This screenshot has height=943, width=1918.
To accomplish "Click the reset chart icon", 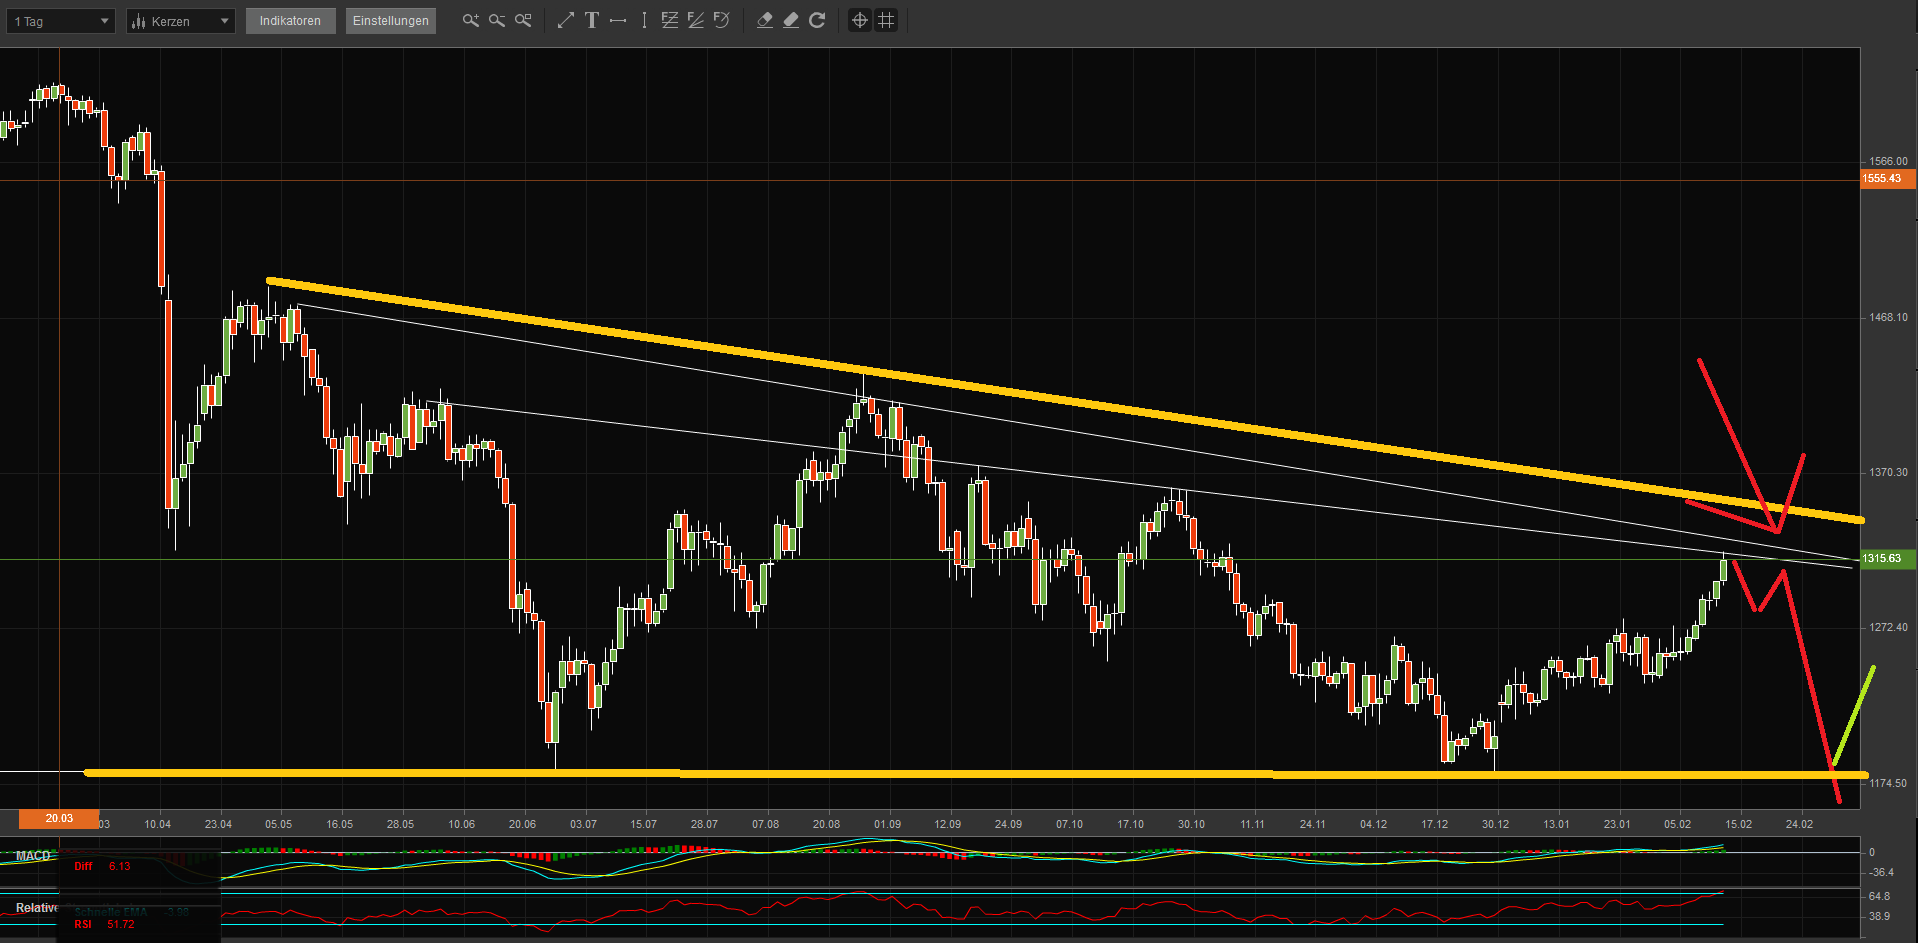I will point(817,20).
